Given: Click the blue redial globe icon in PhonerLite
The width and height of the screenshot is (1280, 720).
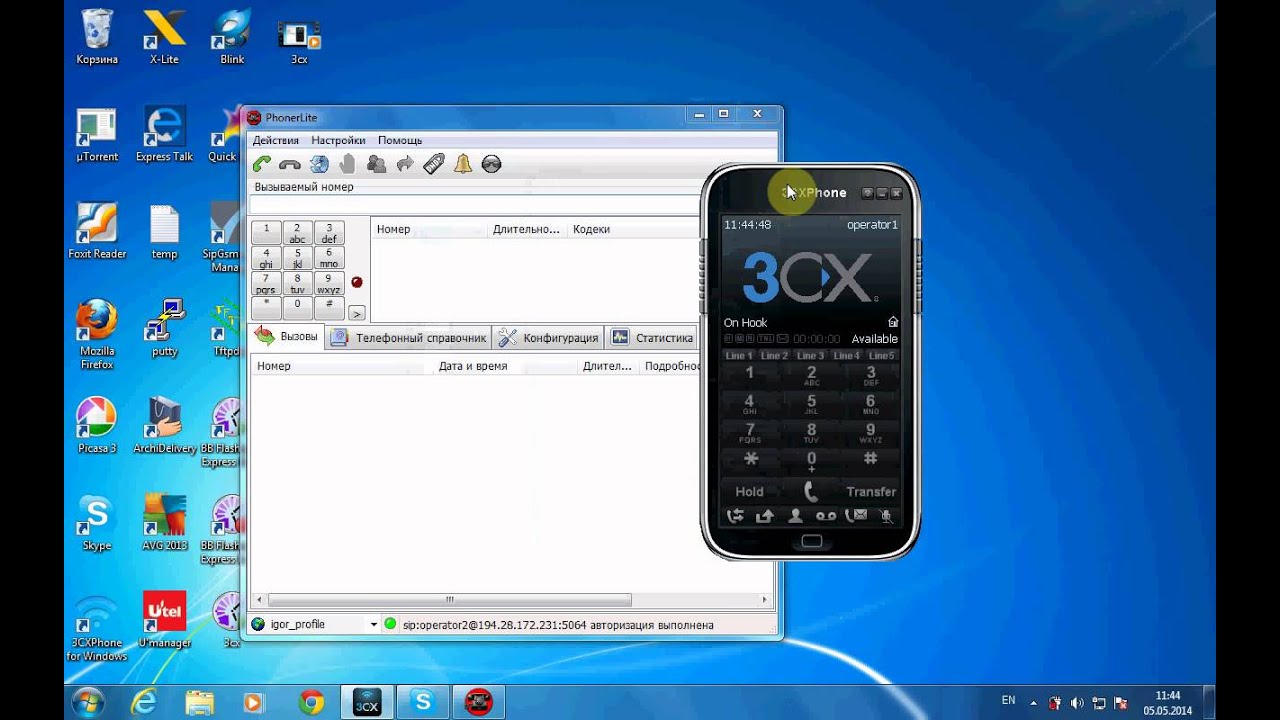Looking at the screenshot, I should point(319,164).
